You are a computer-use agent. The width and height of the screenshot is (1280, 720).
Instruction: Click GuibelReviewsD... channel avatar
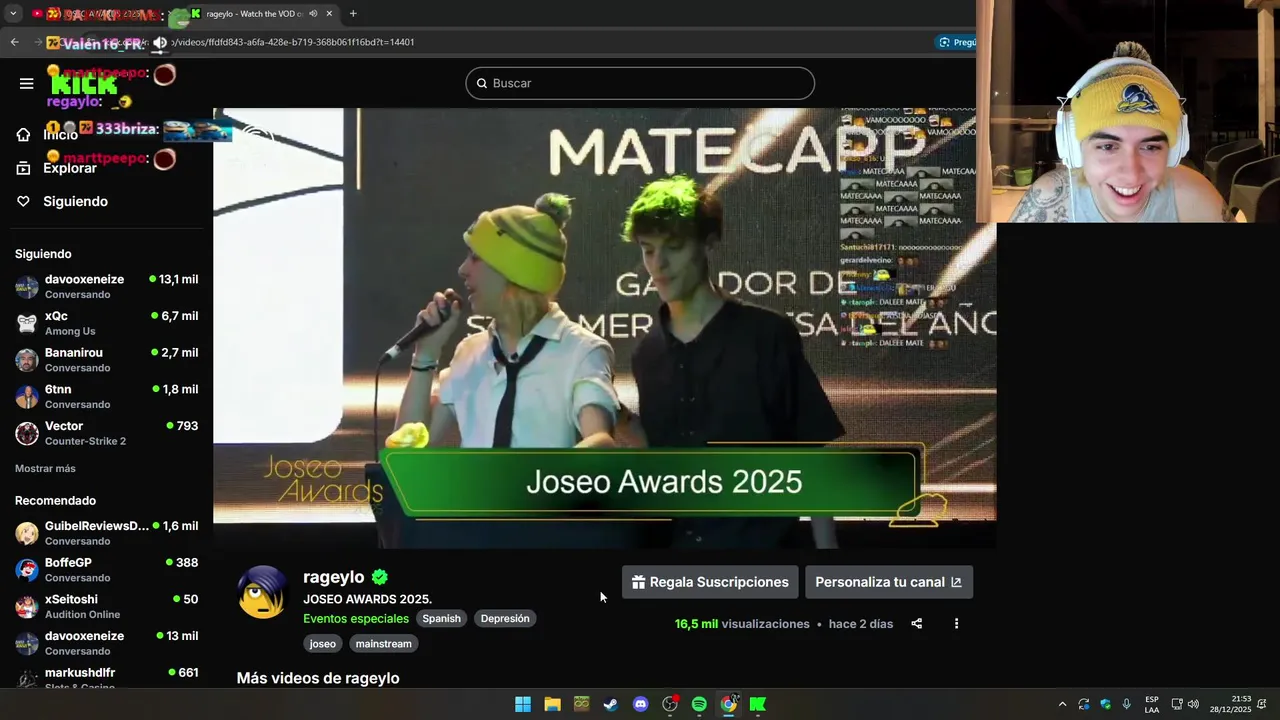(x=27, y=533)
